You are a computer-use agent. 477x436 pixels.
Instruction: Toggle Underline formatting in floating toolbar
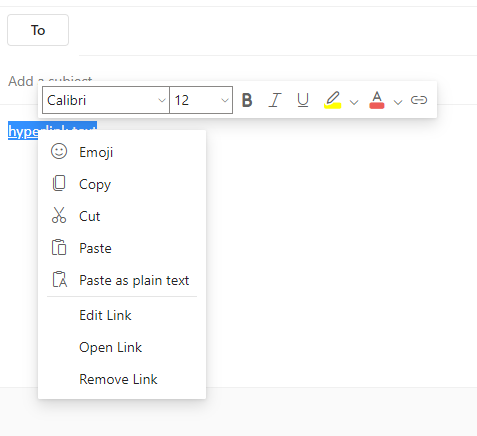click(x=303, y=100)
